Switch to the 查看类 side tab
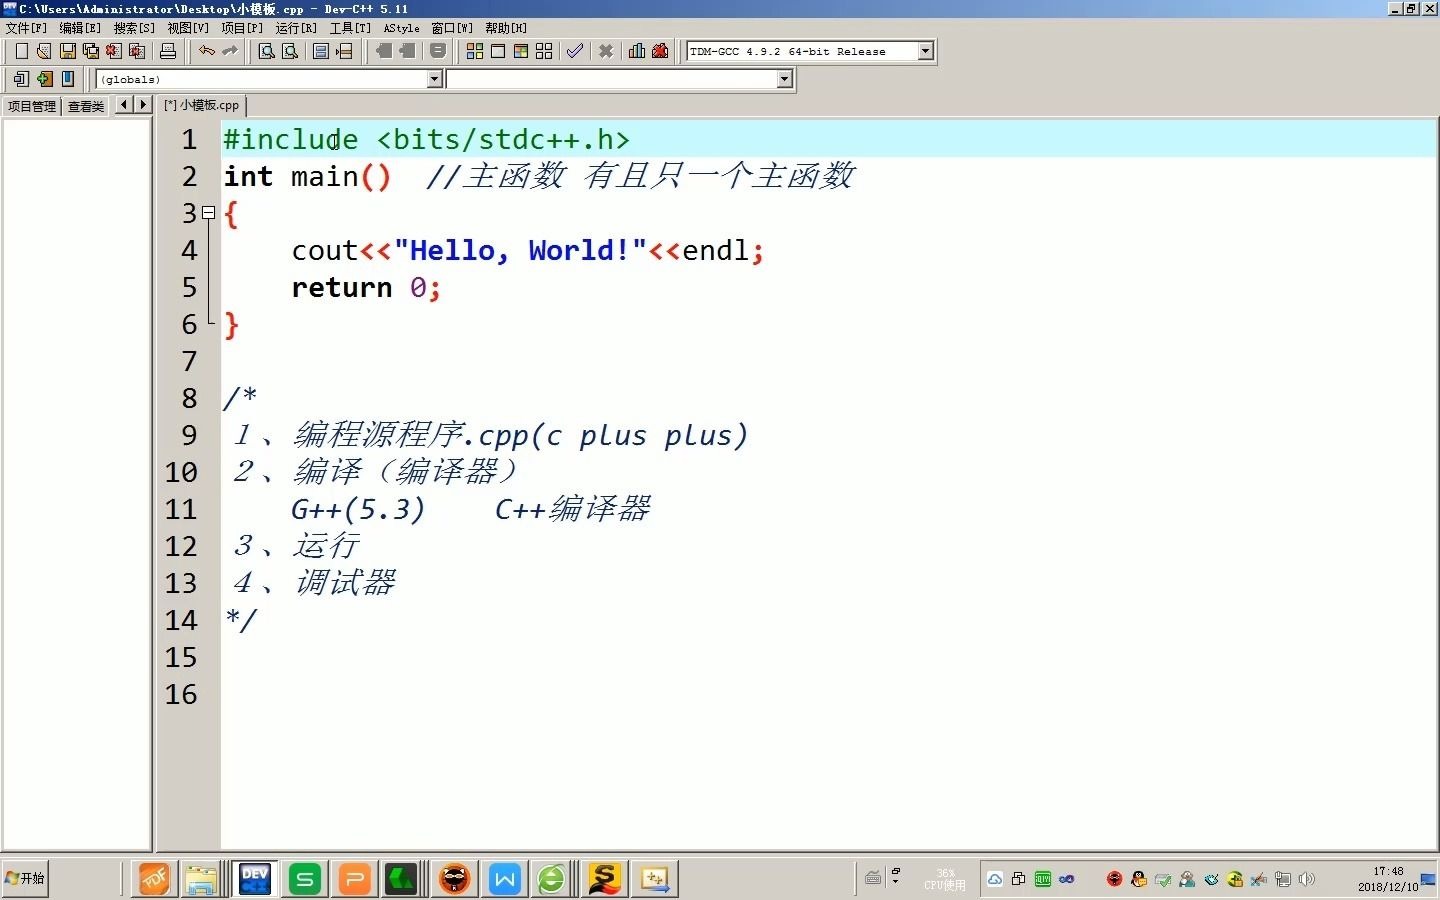This screenshot has height=900, width=1440. pos(86,106)
